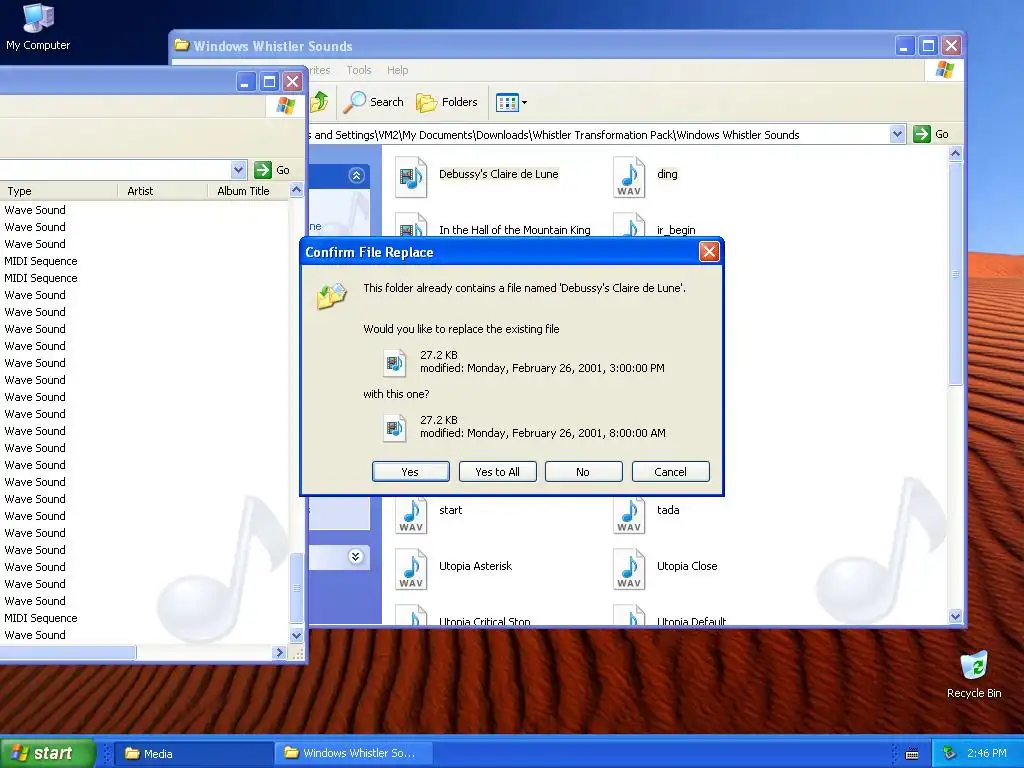Choose Yes to All in replace dialog

[x=497, y=472]
